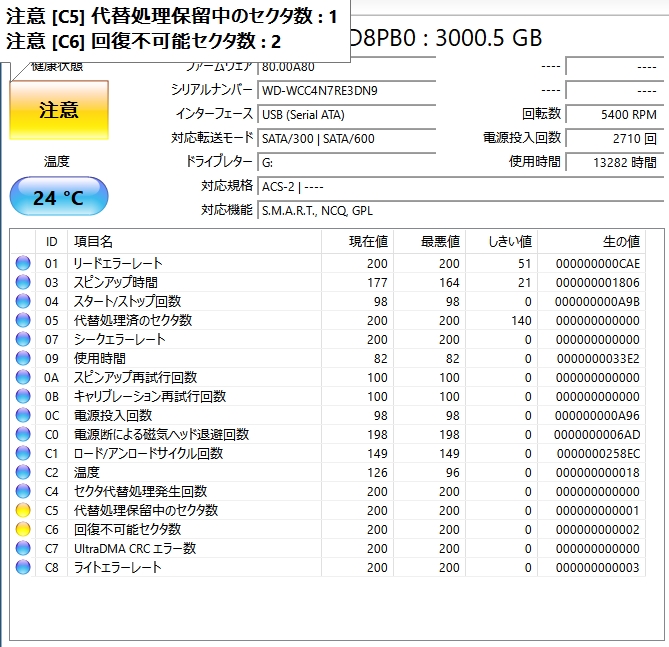This screenshot has width=669, height=647.
Task: Select the row name スピンアップ時間
Action: [116, 282]
